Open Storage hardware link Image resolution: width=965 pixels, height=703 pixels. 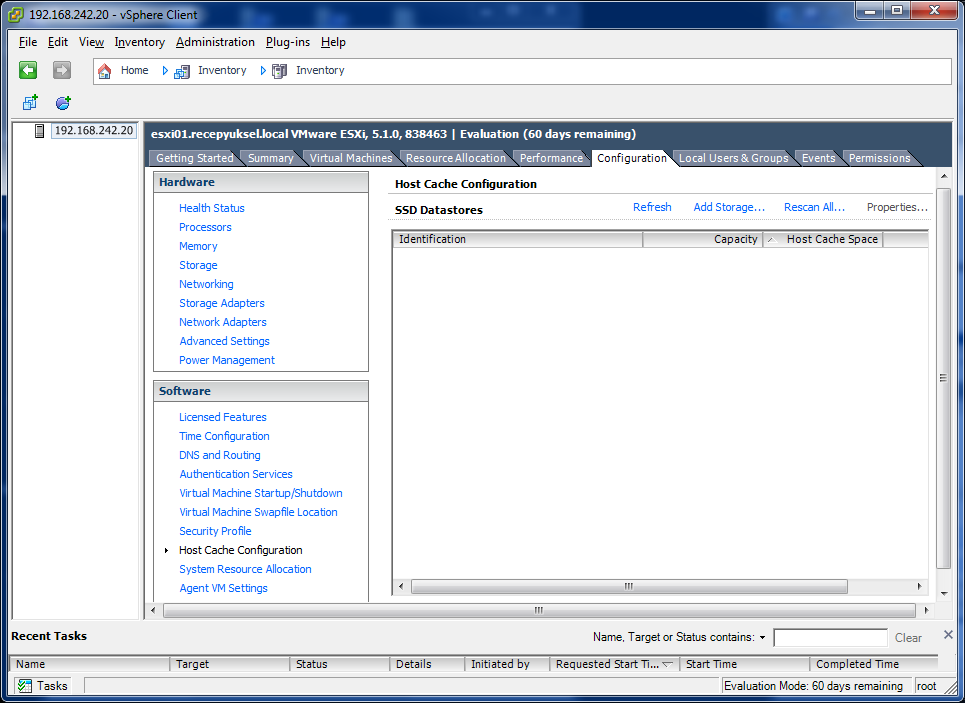pos(198,265)
